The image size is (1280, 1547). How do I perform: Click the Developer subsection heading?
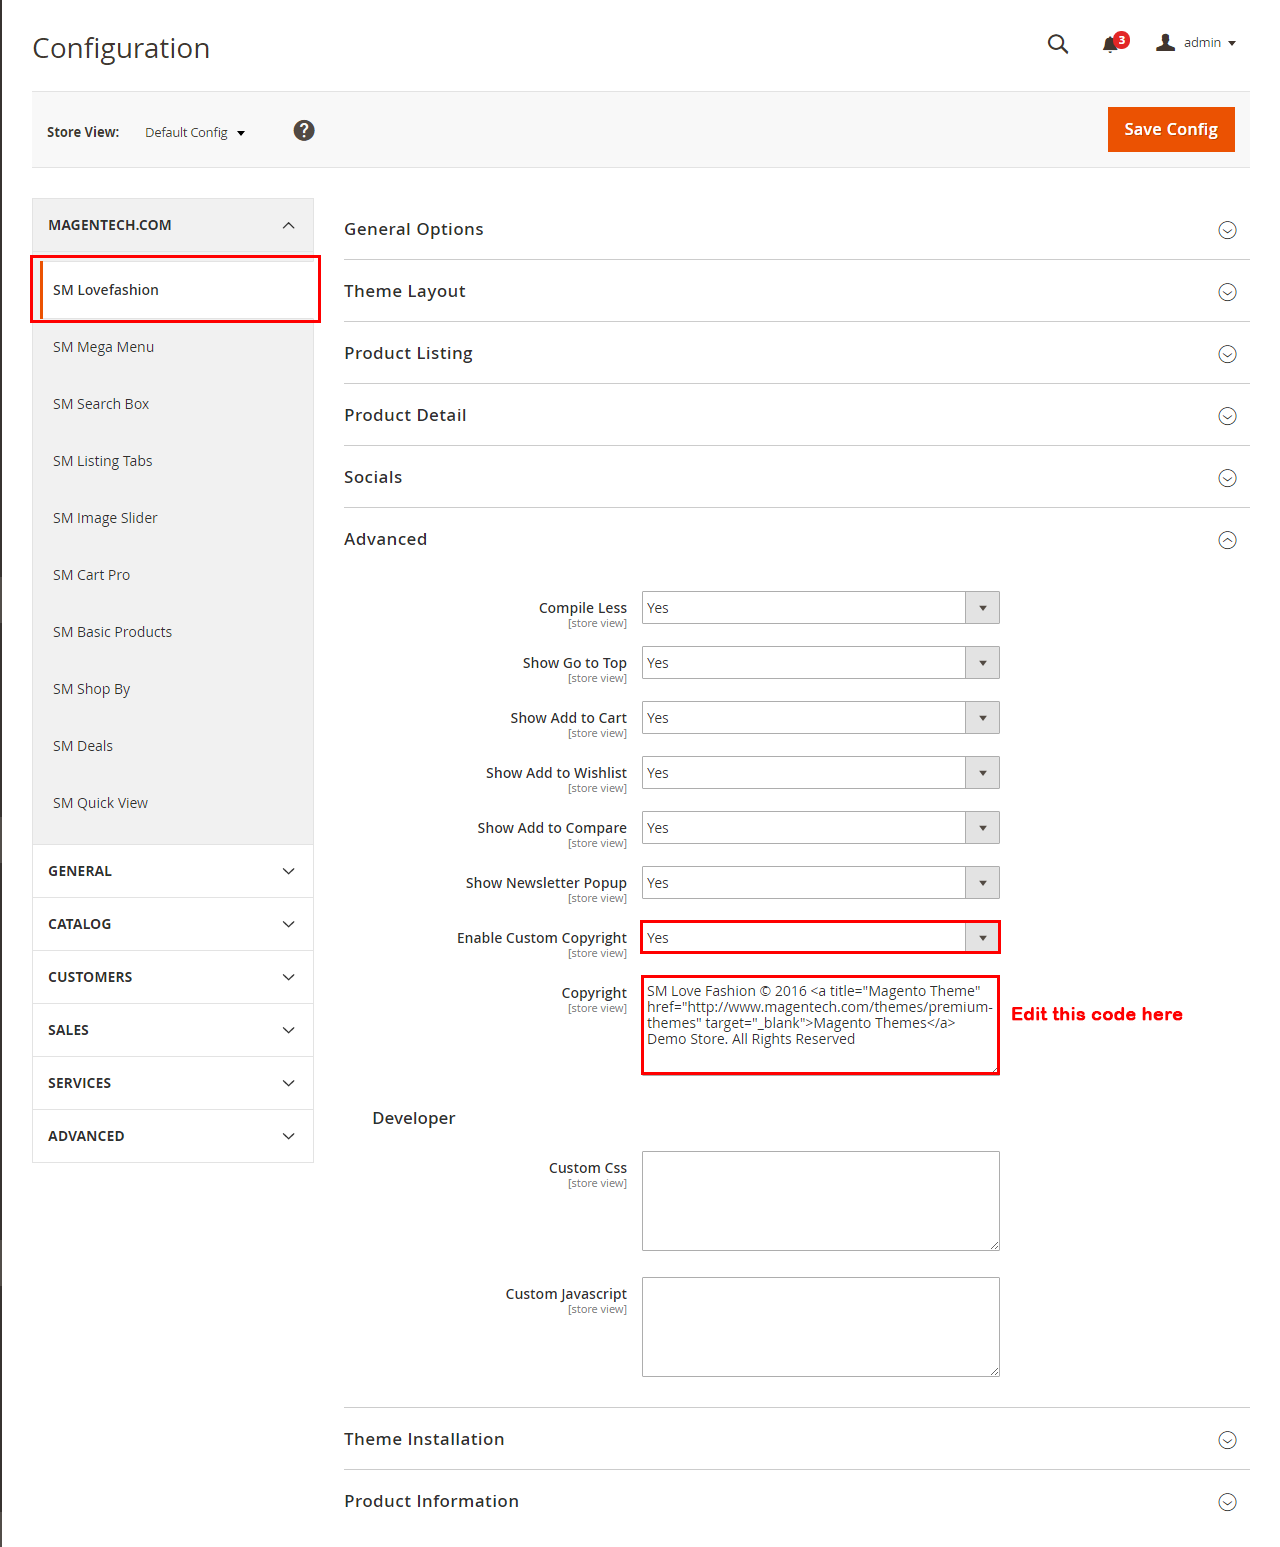tap(413, 1118)
